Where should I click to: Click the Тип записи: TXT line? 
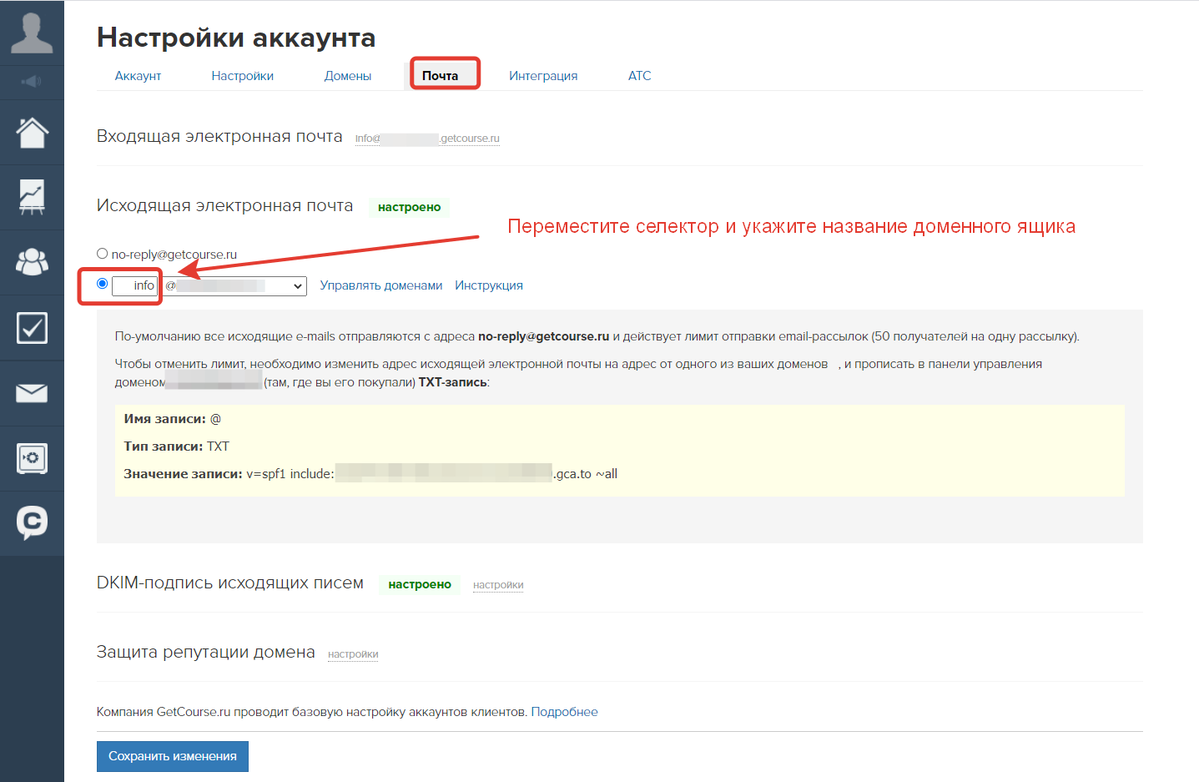click(x=177, y=446)
